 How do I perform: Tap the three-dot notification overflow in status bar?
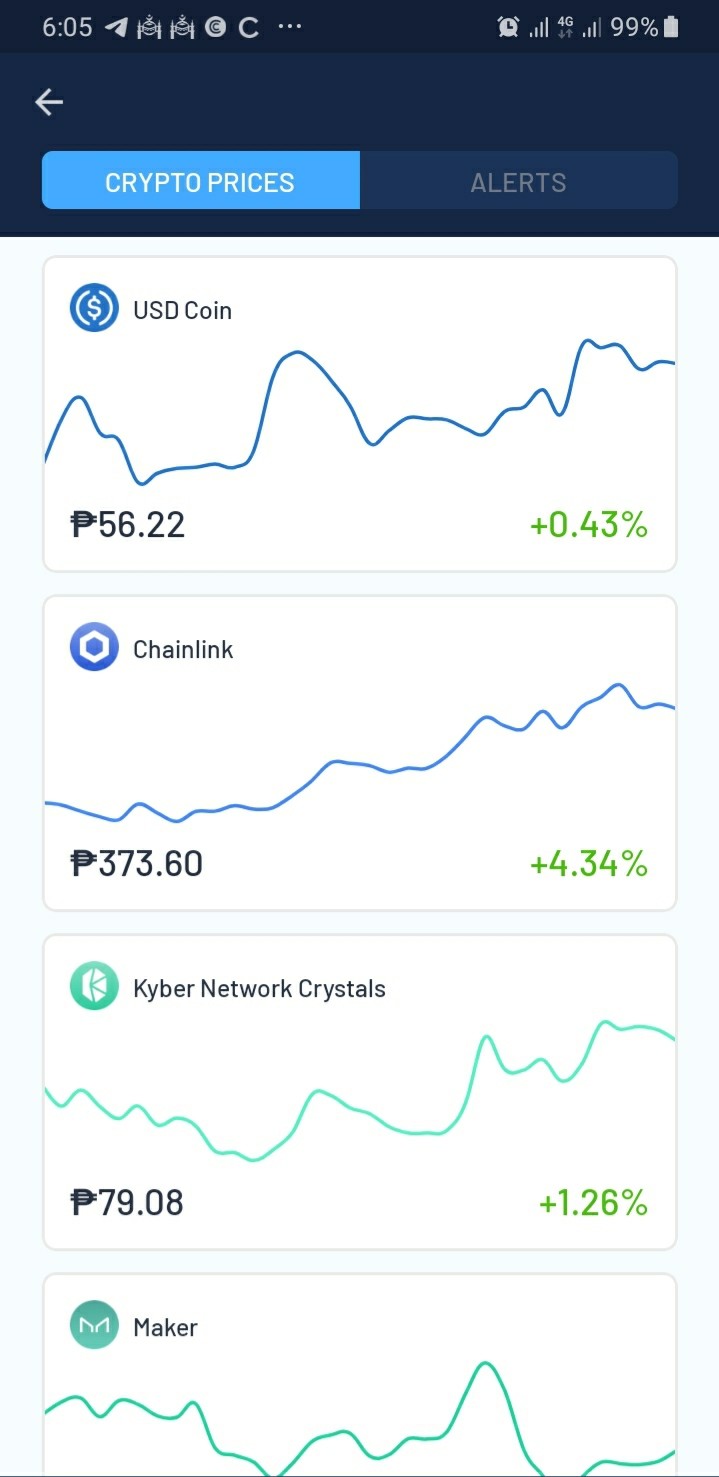pos(289,27)
